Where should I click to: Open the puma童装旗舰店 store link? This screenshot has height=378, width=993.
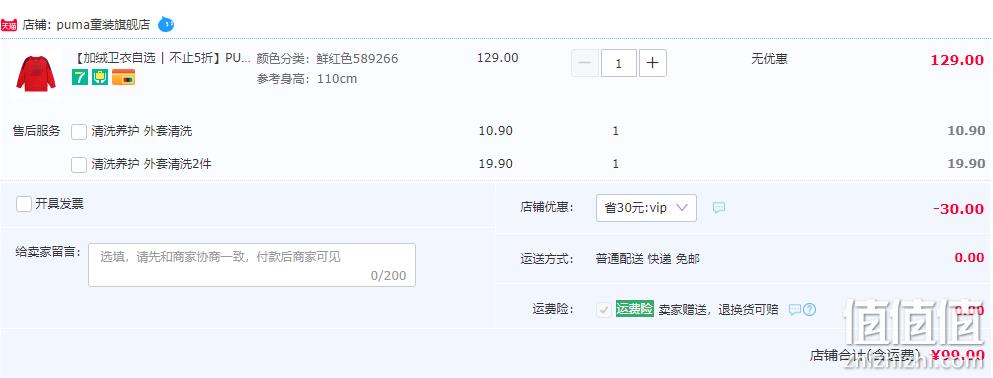103,25
